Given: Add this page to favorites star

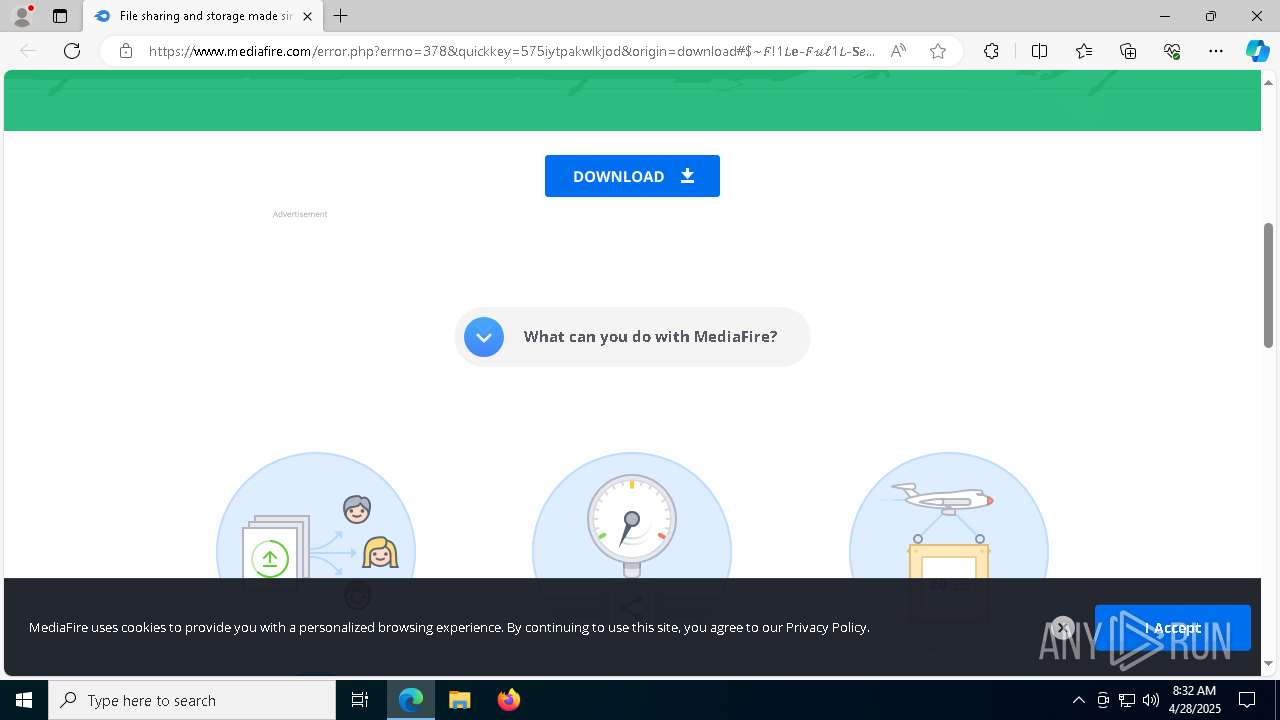Looking at the screenshot, I should (x=938, y=51).
